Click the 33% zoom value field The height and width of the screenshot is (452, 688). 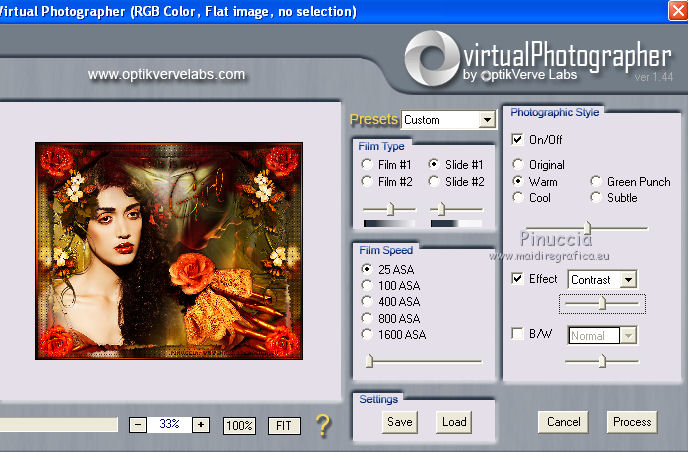[x=169, y=424]
